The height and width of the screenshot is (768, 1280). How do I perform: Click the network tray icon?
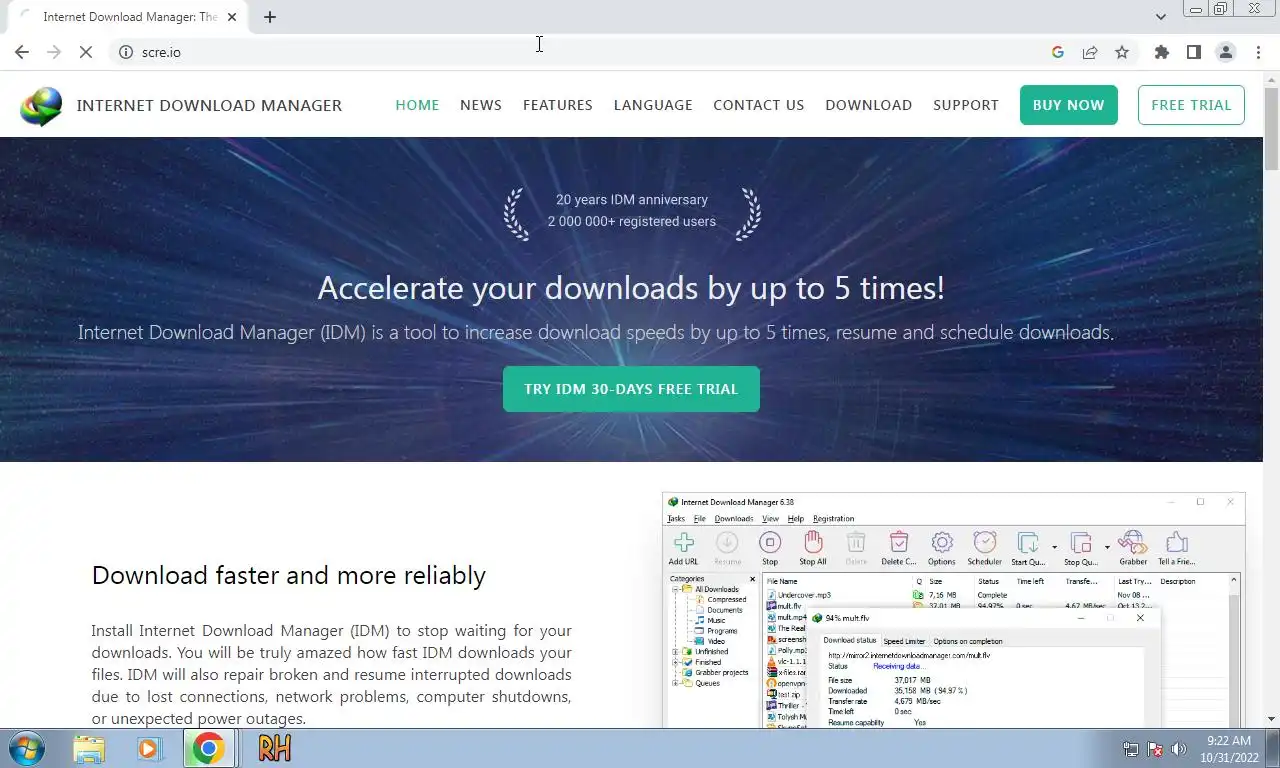[1131, 749]
